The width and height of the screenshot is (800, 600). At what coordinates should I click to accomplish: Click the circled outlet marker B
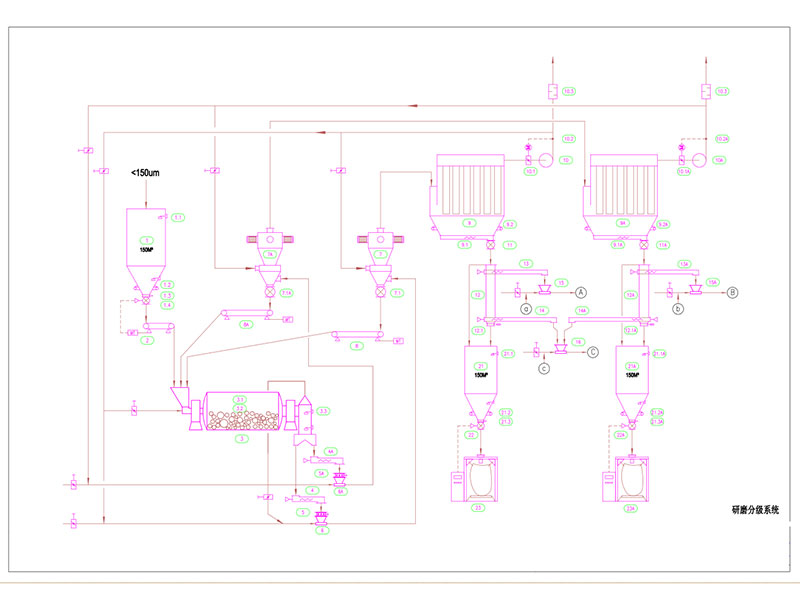click(733, 292)
